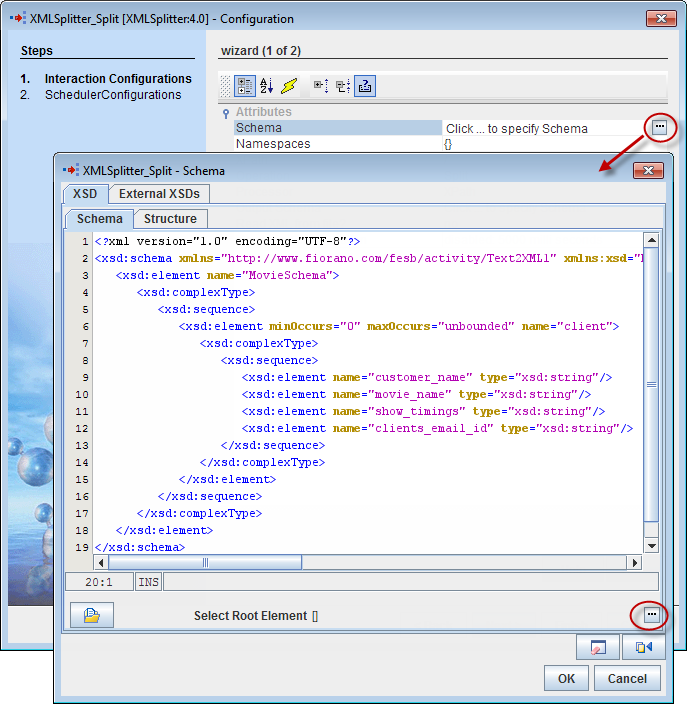Click the customer_name element line
The width and height of the screenshot is (687, 704).
click(427, 377)
